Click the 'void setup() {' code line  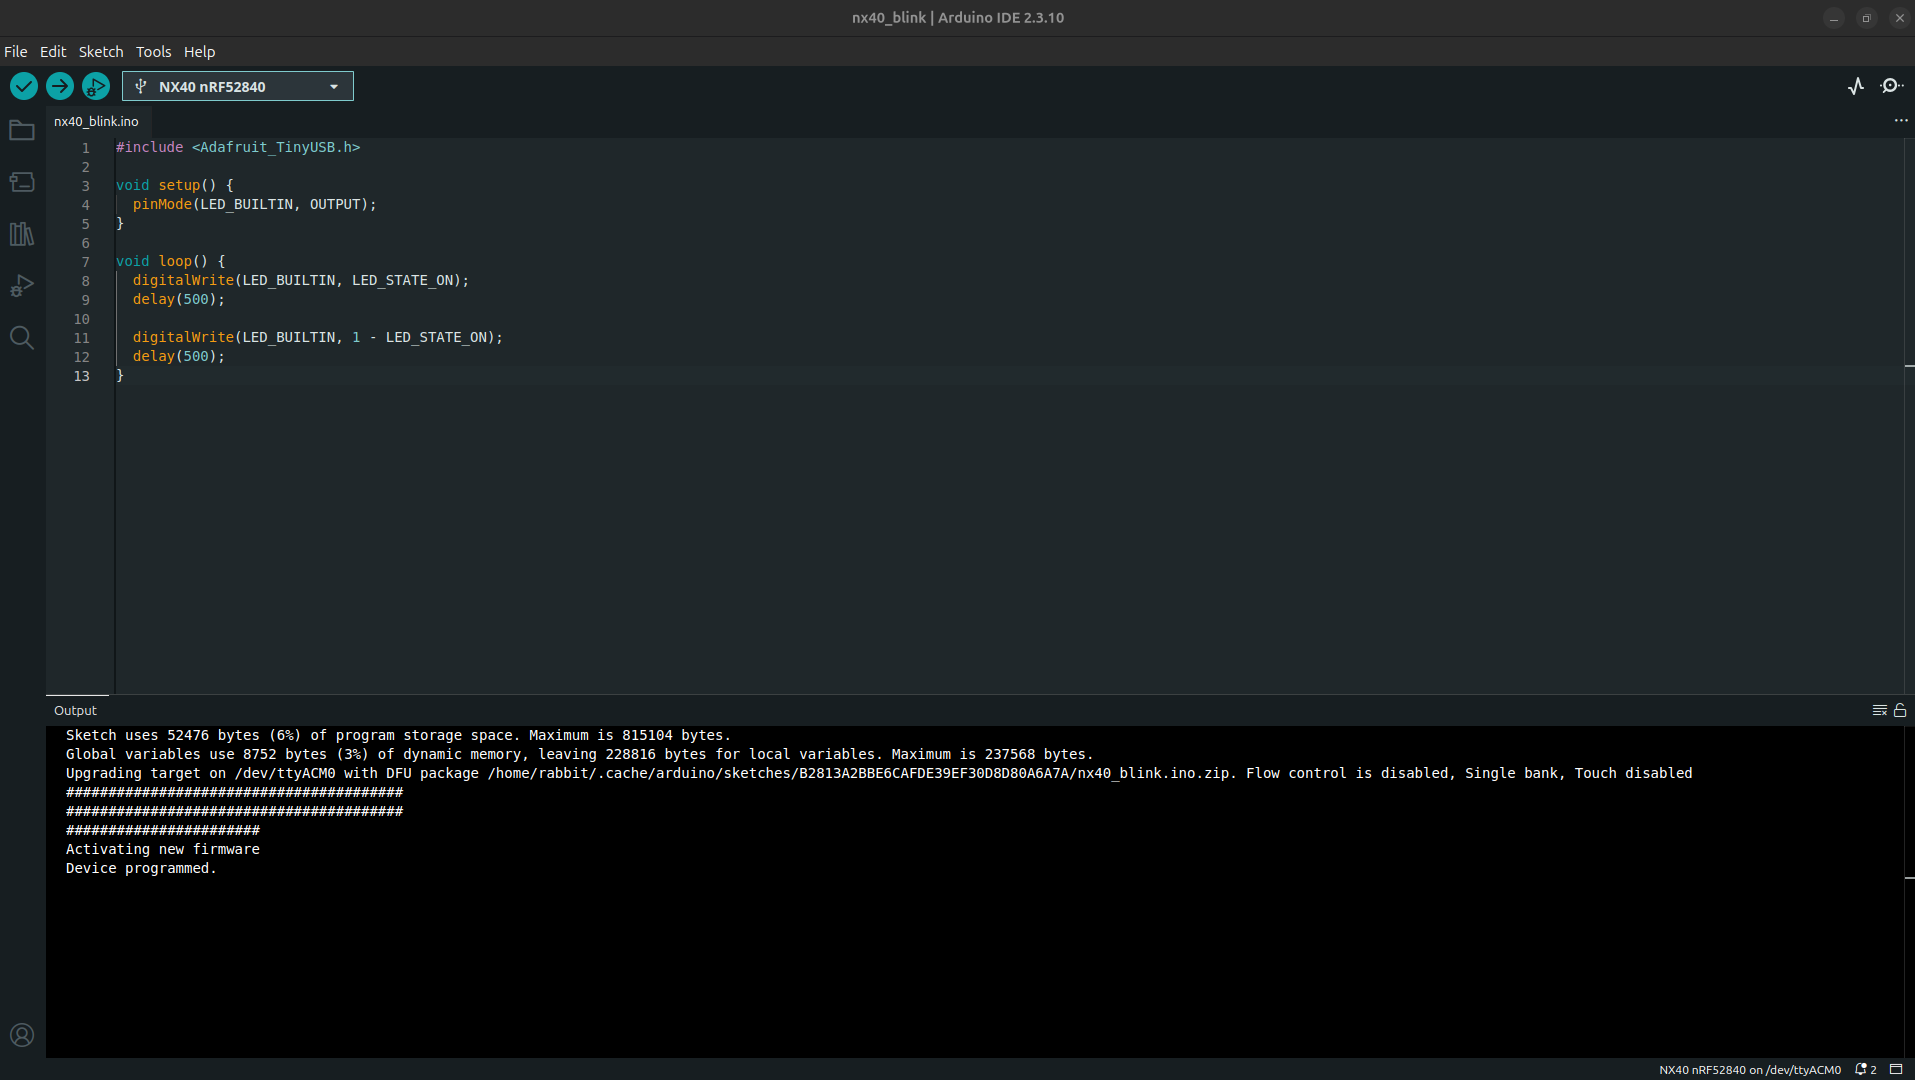(x=175, y=185)
